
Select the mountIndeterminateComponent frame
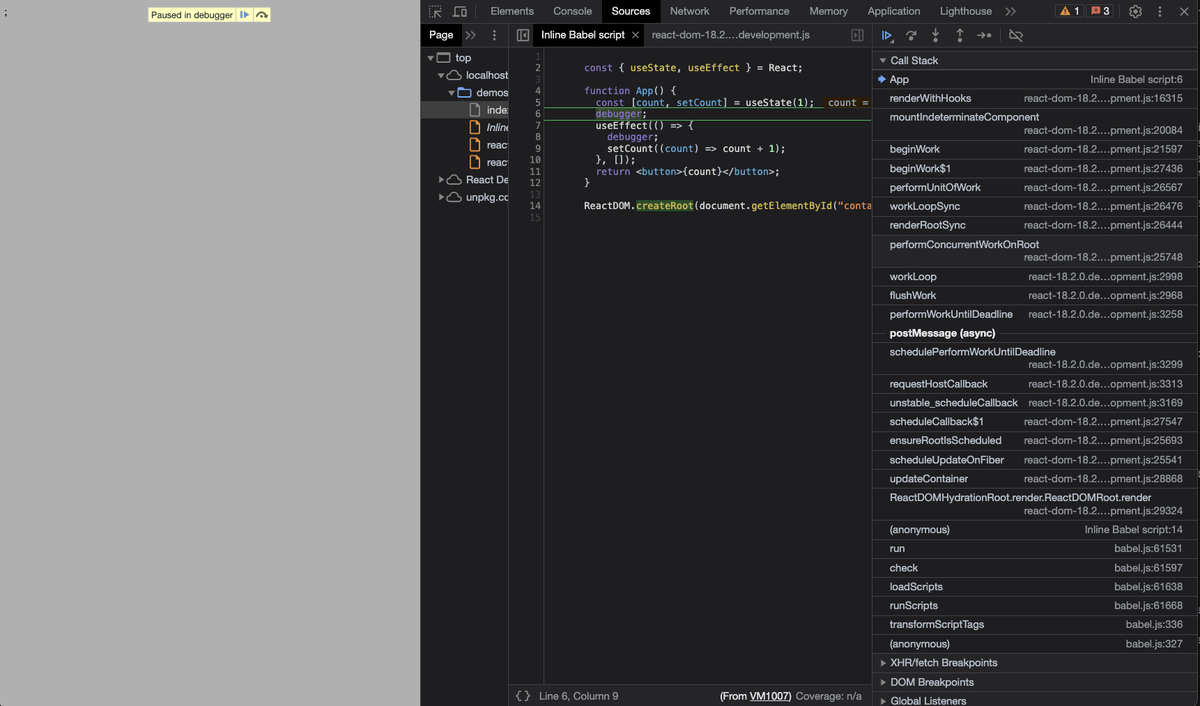pyautogui.click(x=1035, y=124)
